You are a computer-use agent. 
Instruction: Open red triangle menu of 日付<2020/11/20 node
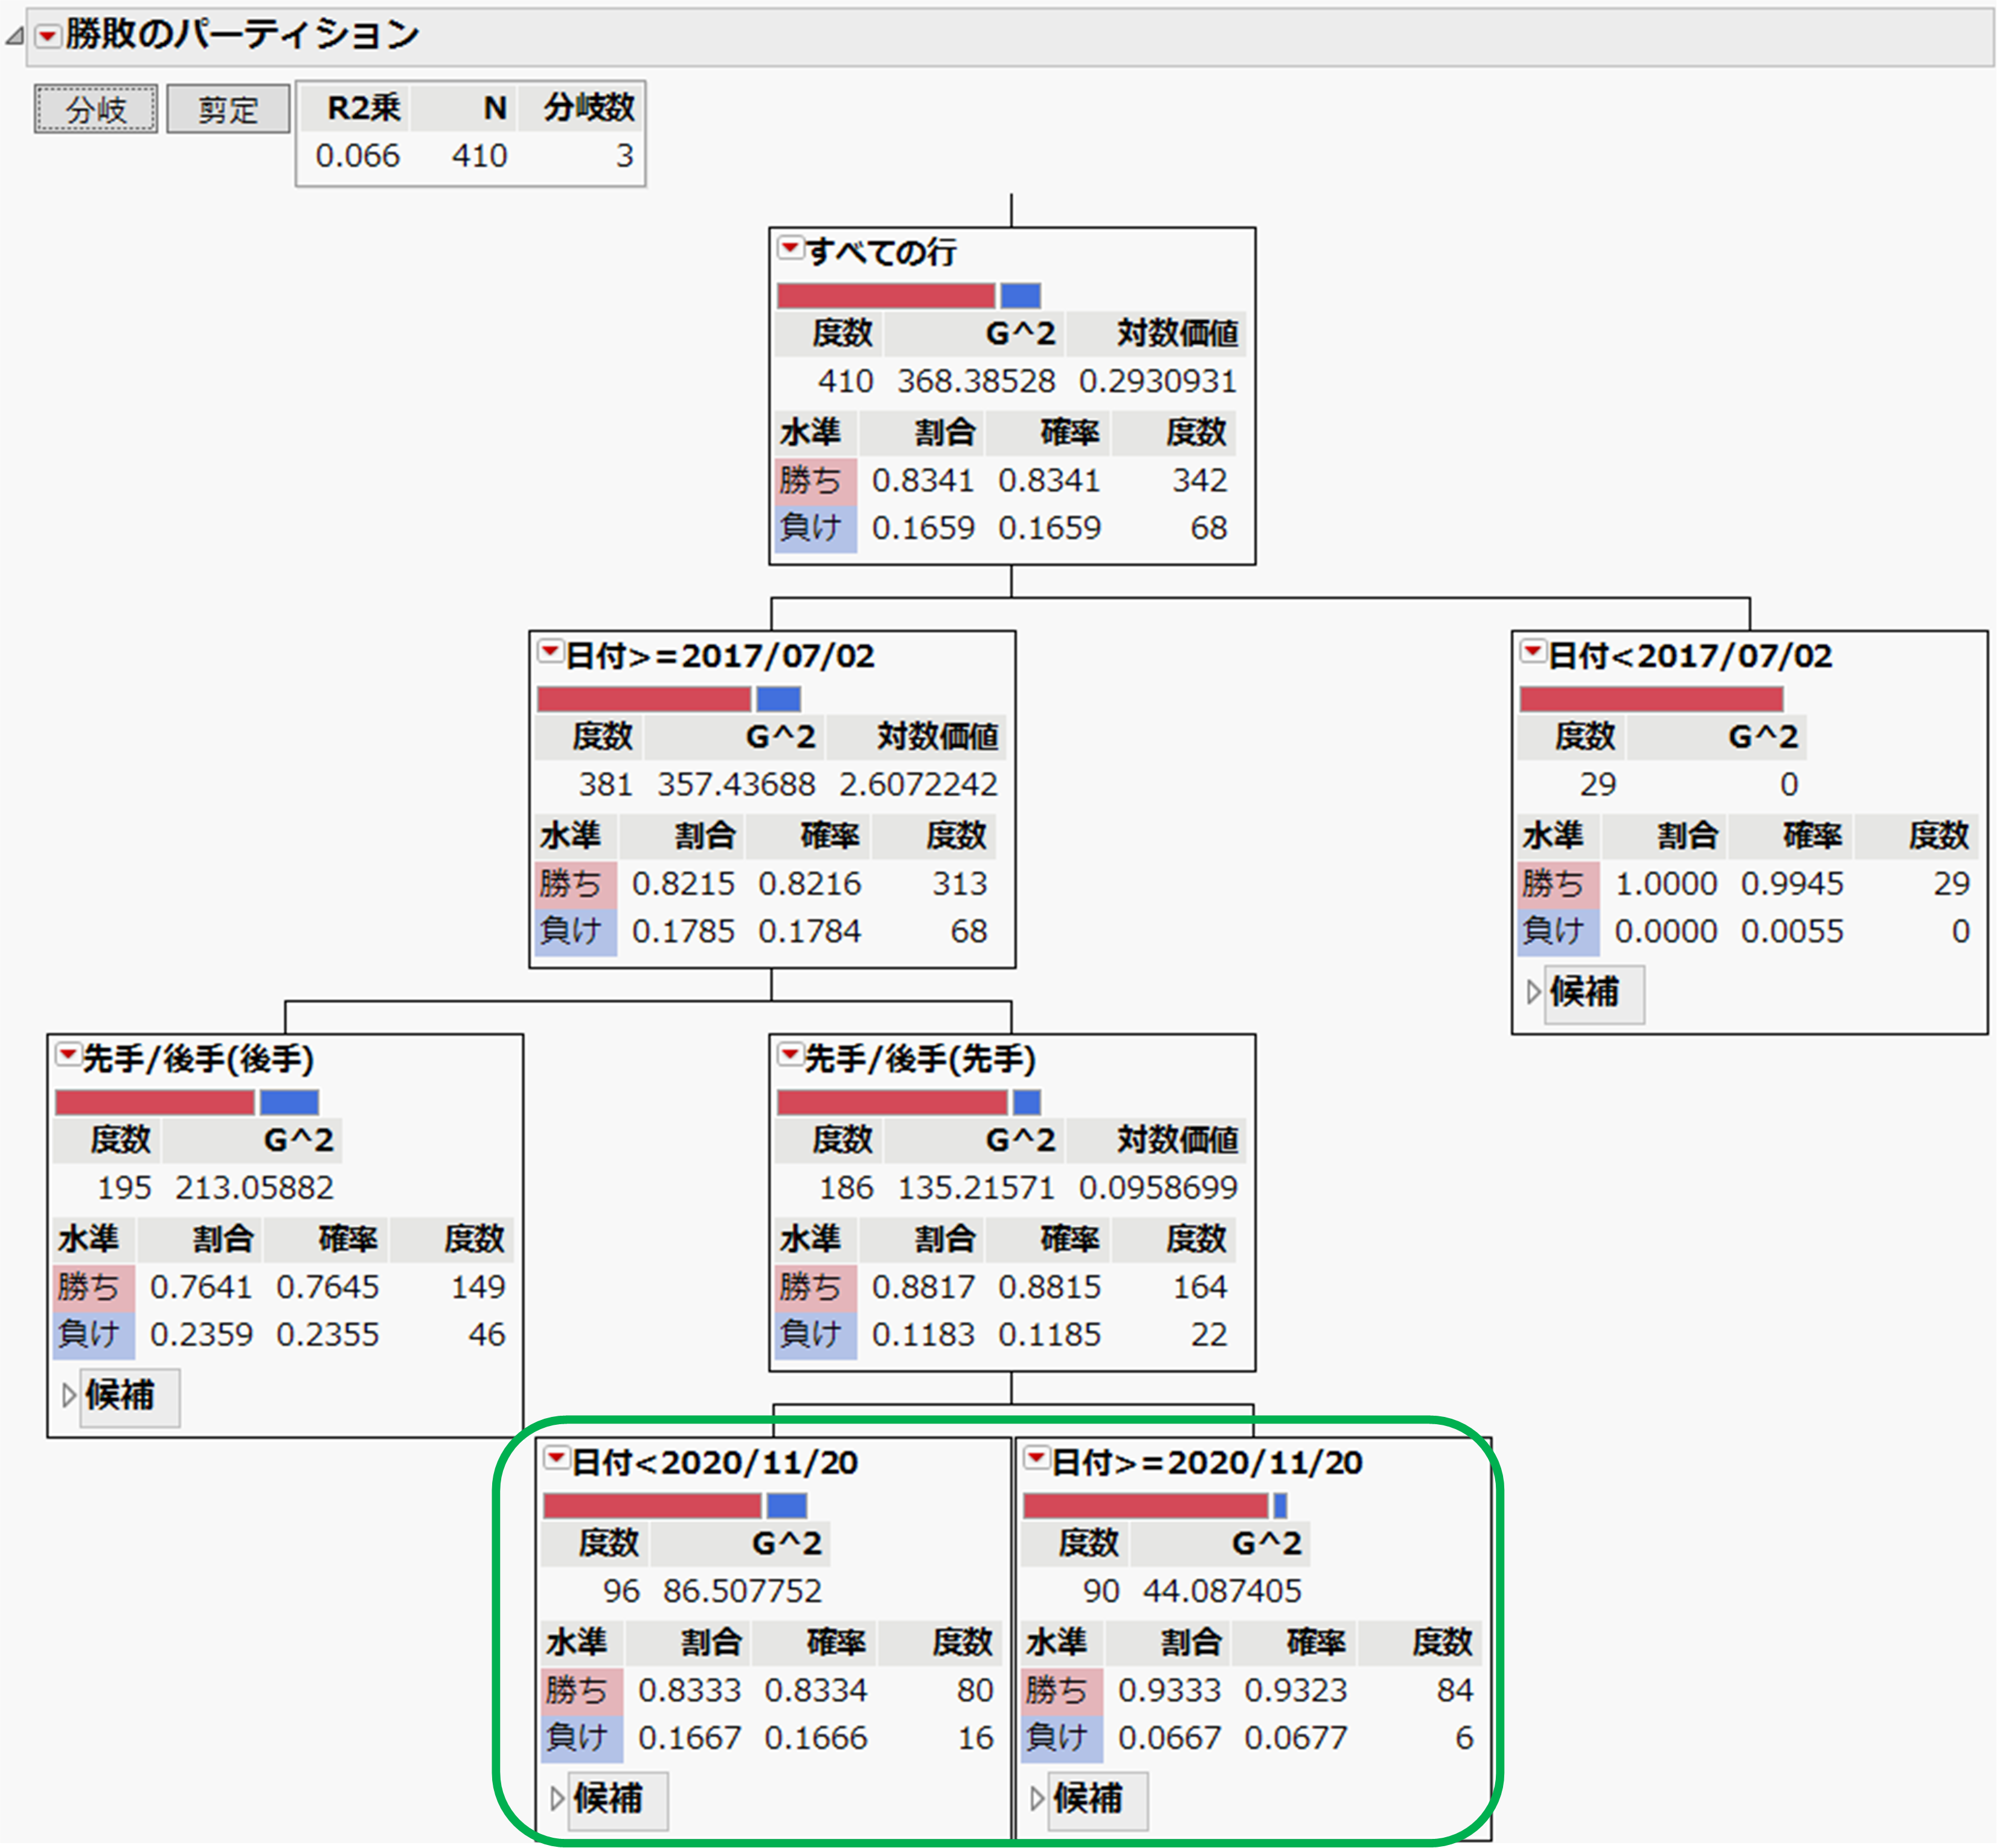556,1458
